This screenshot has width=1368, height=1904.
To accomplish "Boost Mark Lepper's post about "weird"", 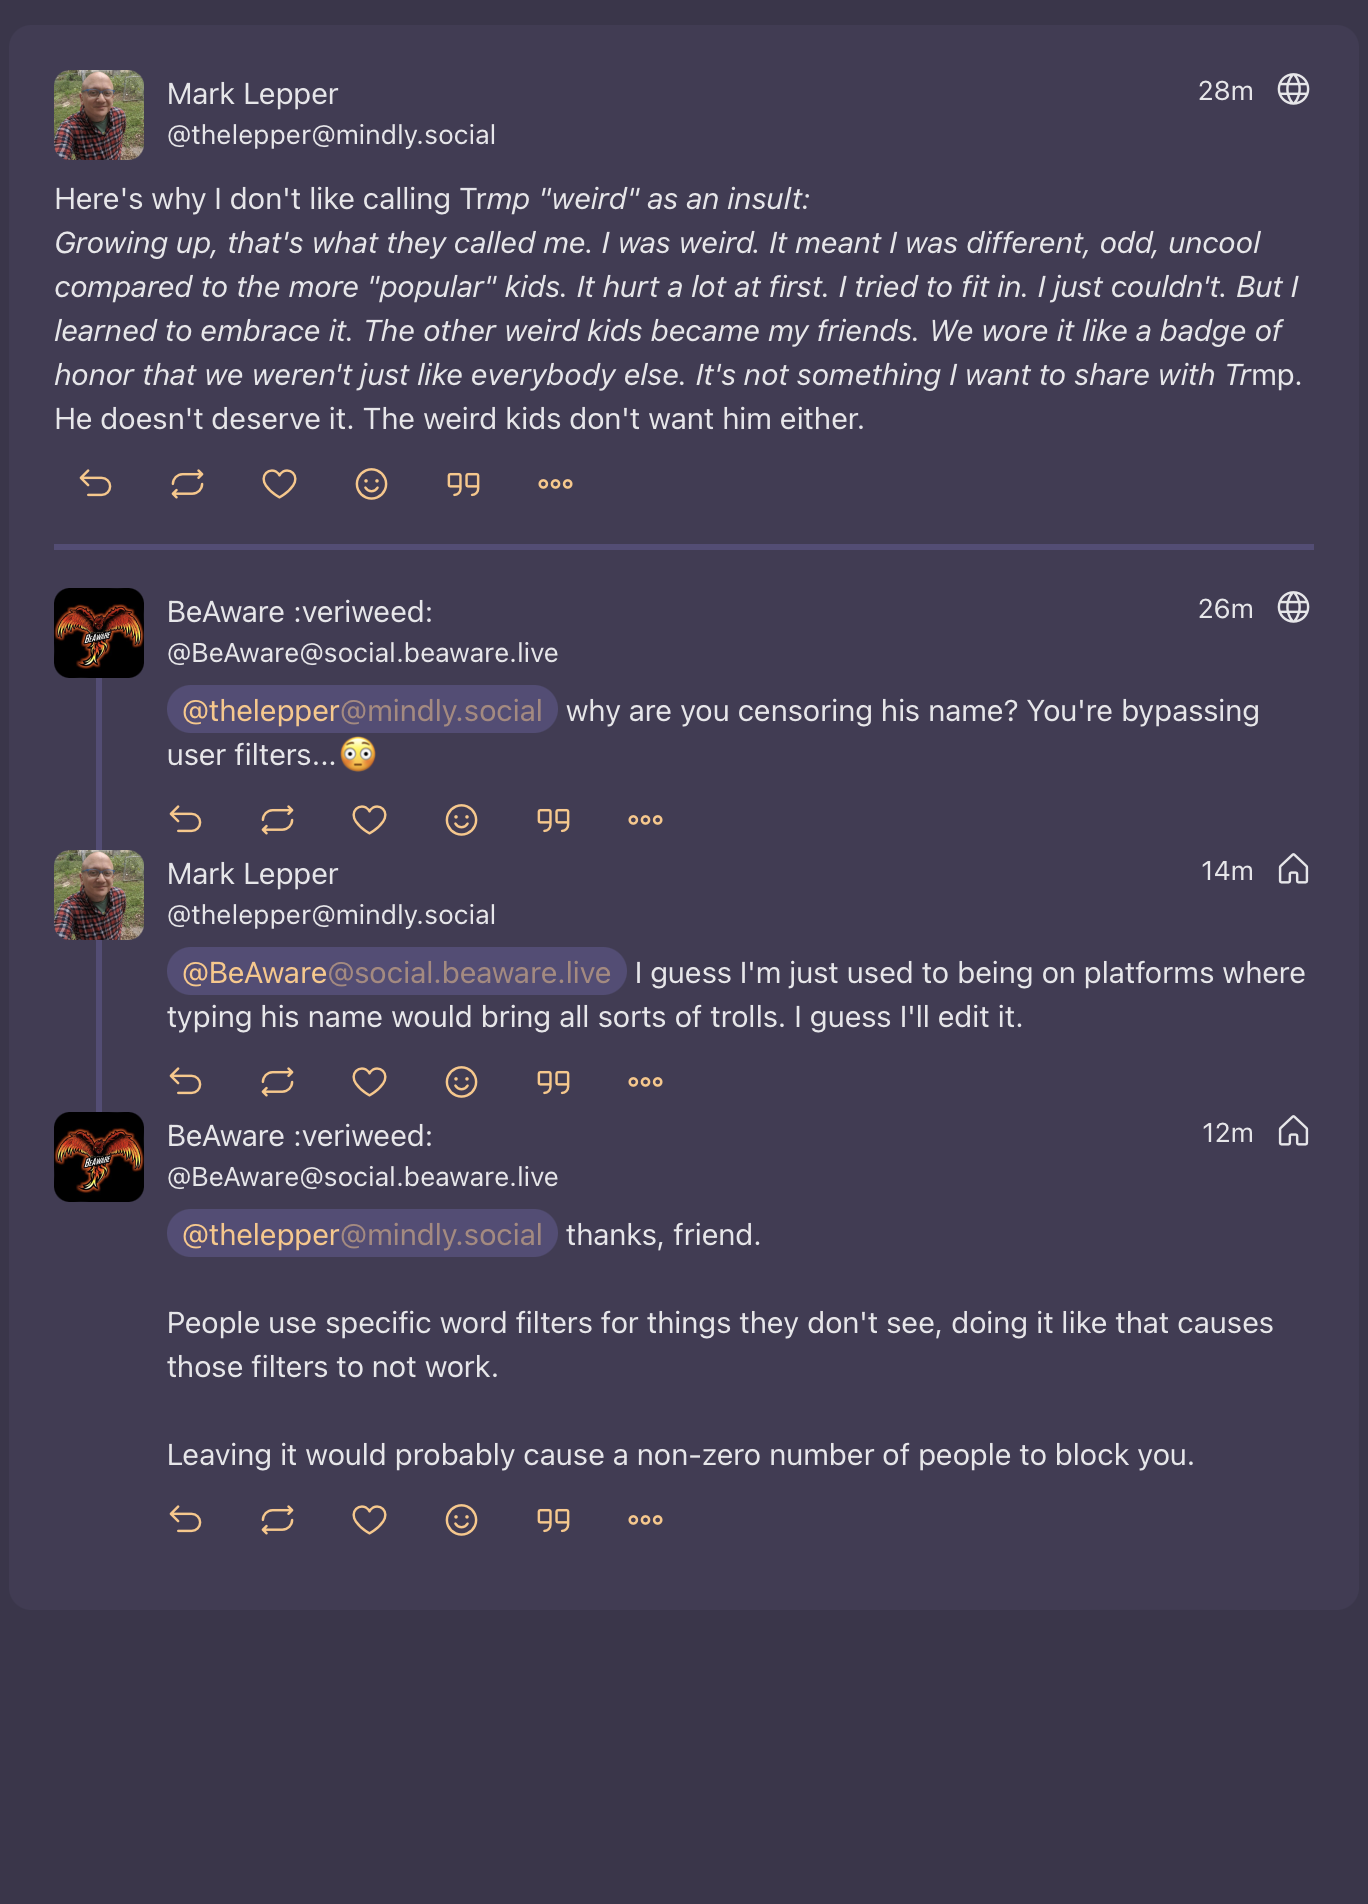I will pos(187,484).
